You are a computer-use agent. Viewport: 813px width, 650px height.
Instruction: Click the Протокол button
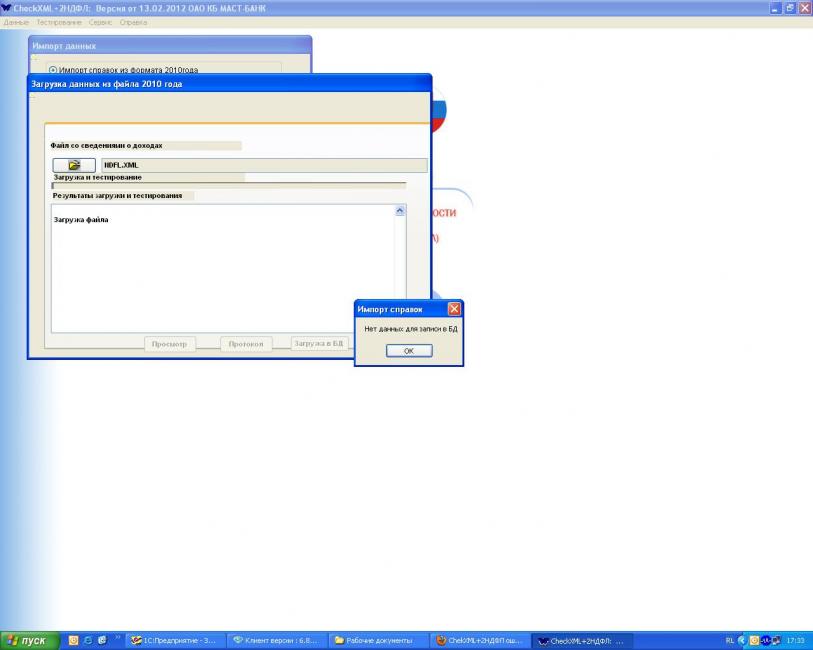click(245, 344)
